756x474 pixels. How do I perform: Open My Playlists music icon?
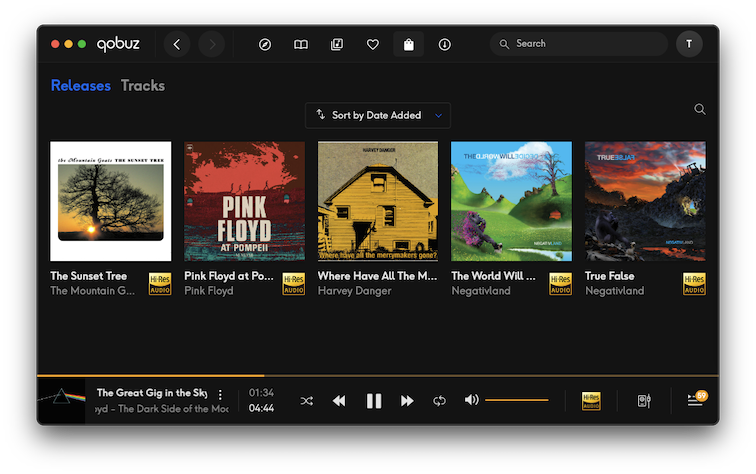(337, 44)
